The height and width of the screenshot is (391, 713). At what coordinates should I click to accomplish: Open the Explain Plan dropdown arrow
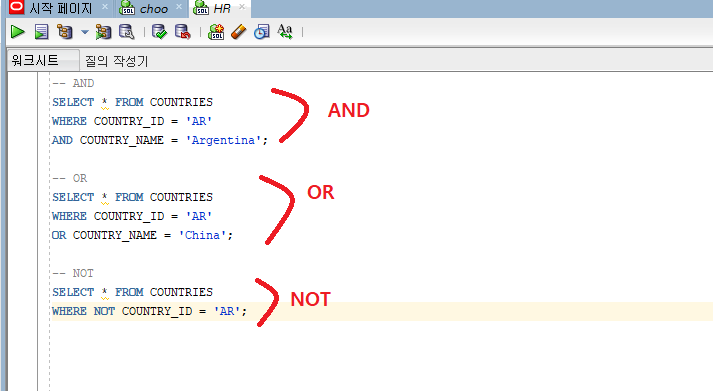pyautogui.click(x=85, y=32)
